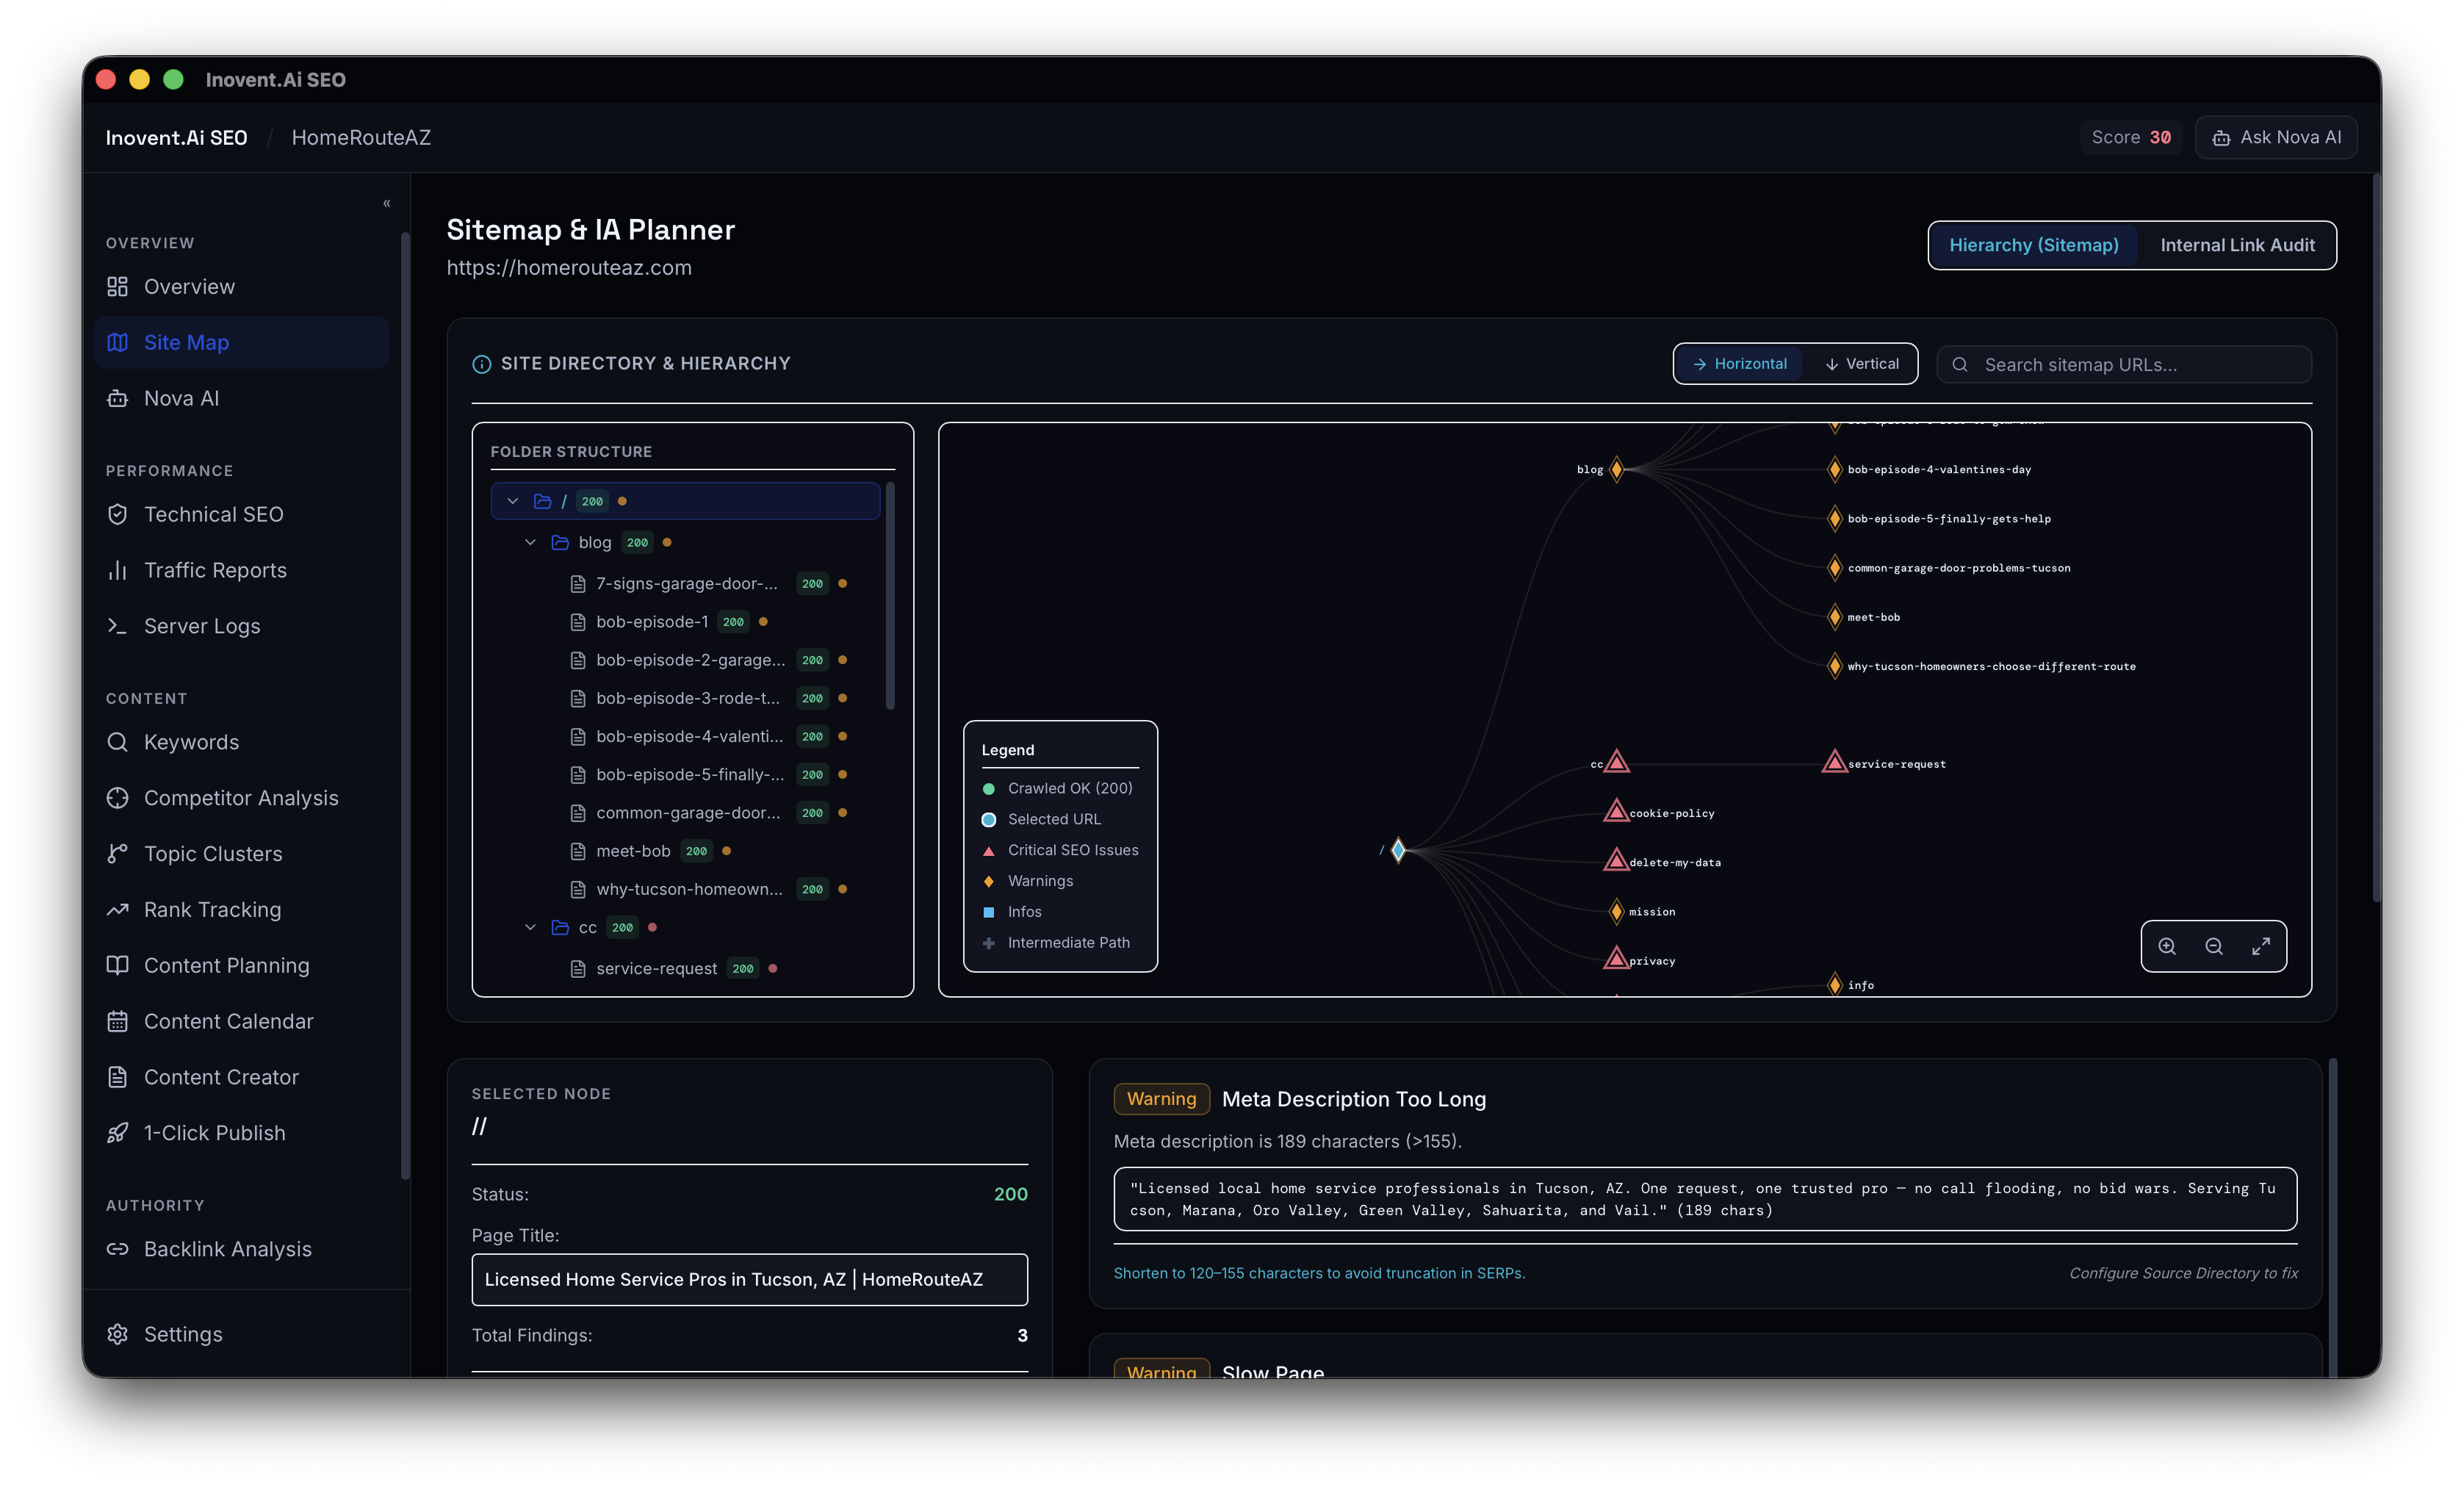Screen dimensions: 2464x1487
Task: Select the Hierarchy (Sitemap) tab
Action: pyautogui.click(x=2033, y=245)
